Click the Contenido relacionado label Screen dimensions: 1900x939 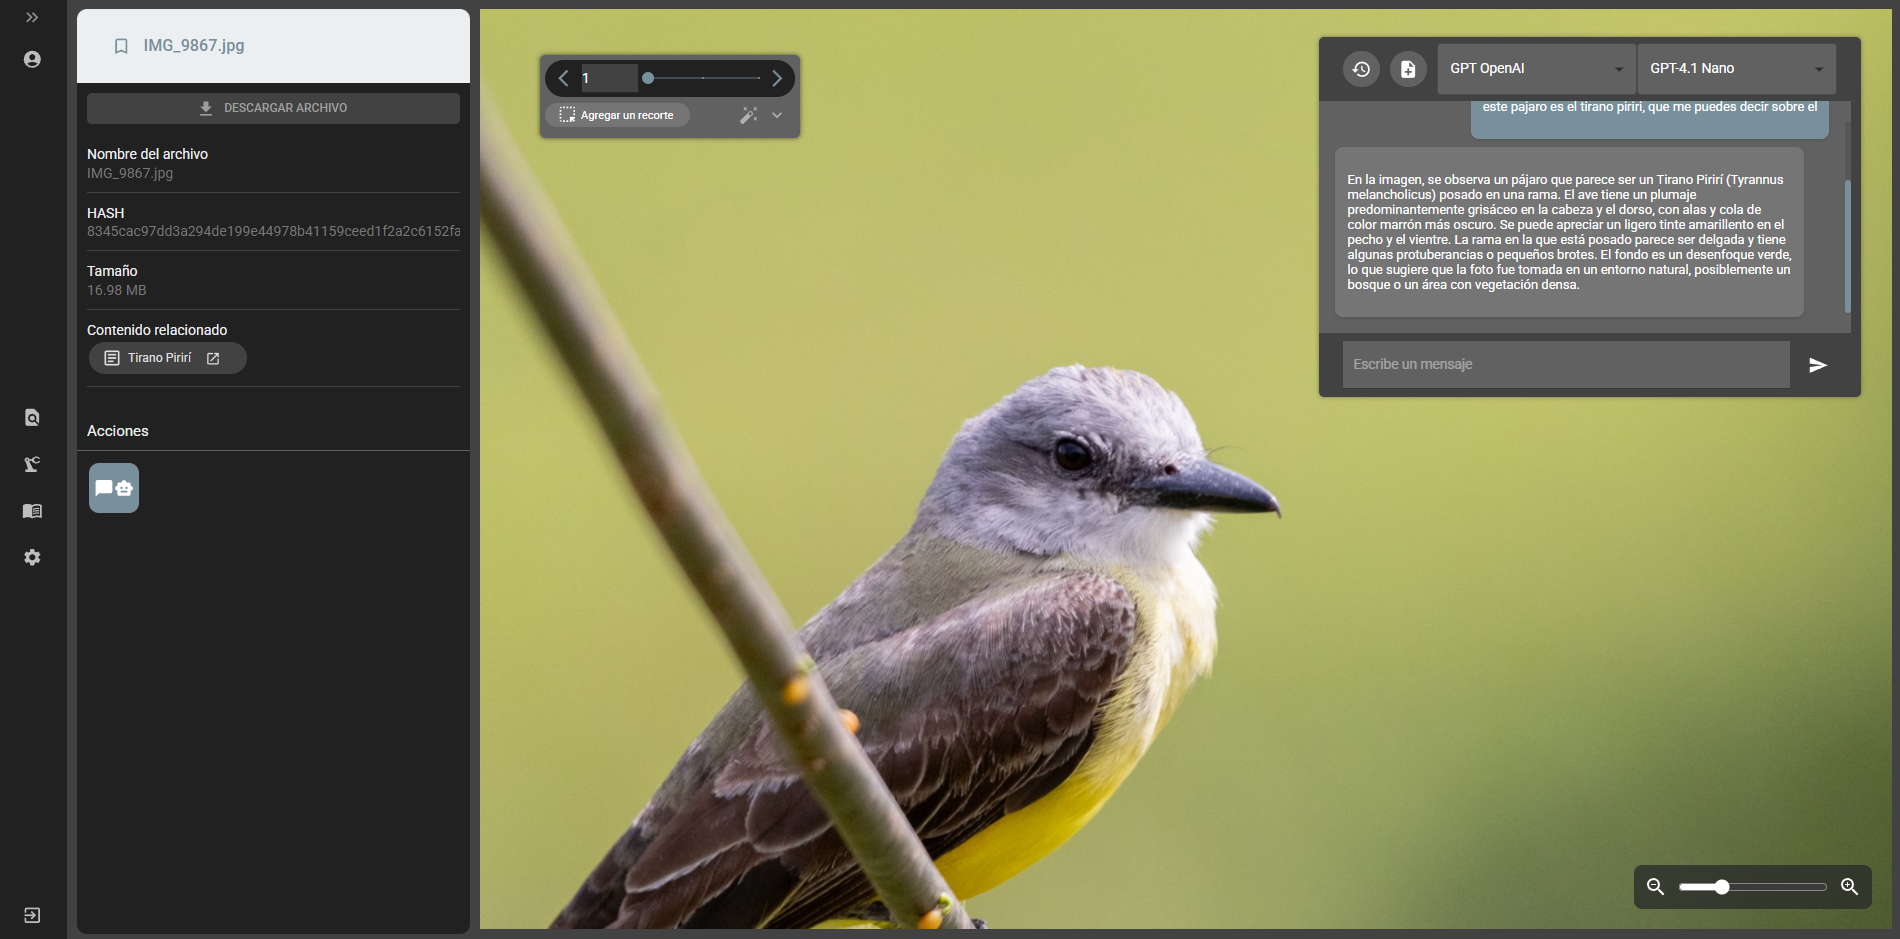(x=157, y=330)
